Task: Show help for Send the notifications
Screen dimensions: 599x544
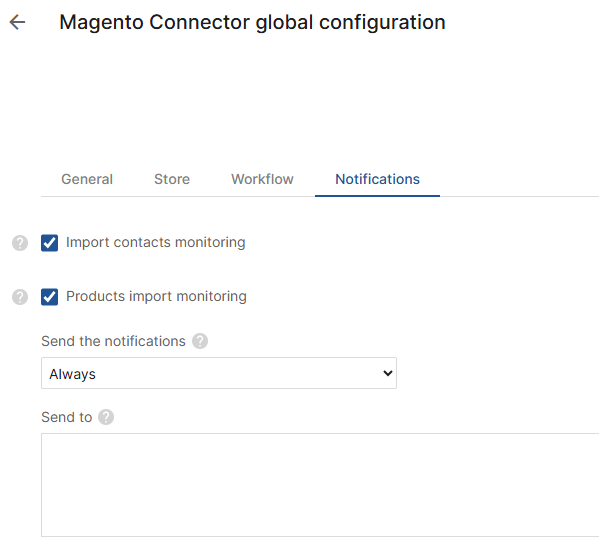Action: [200, 341]
